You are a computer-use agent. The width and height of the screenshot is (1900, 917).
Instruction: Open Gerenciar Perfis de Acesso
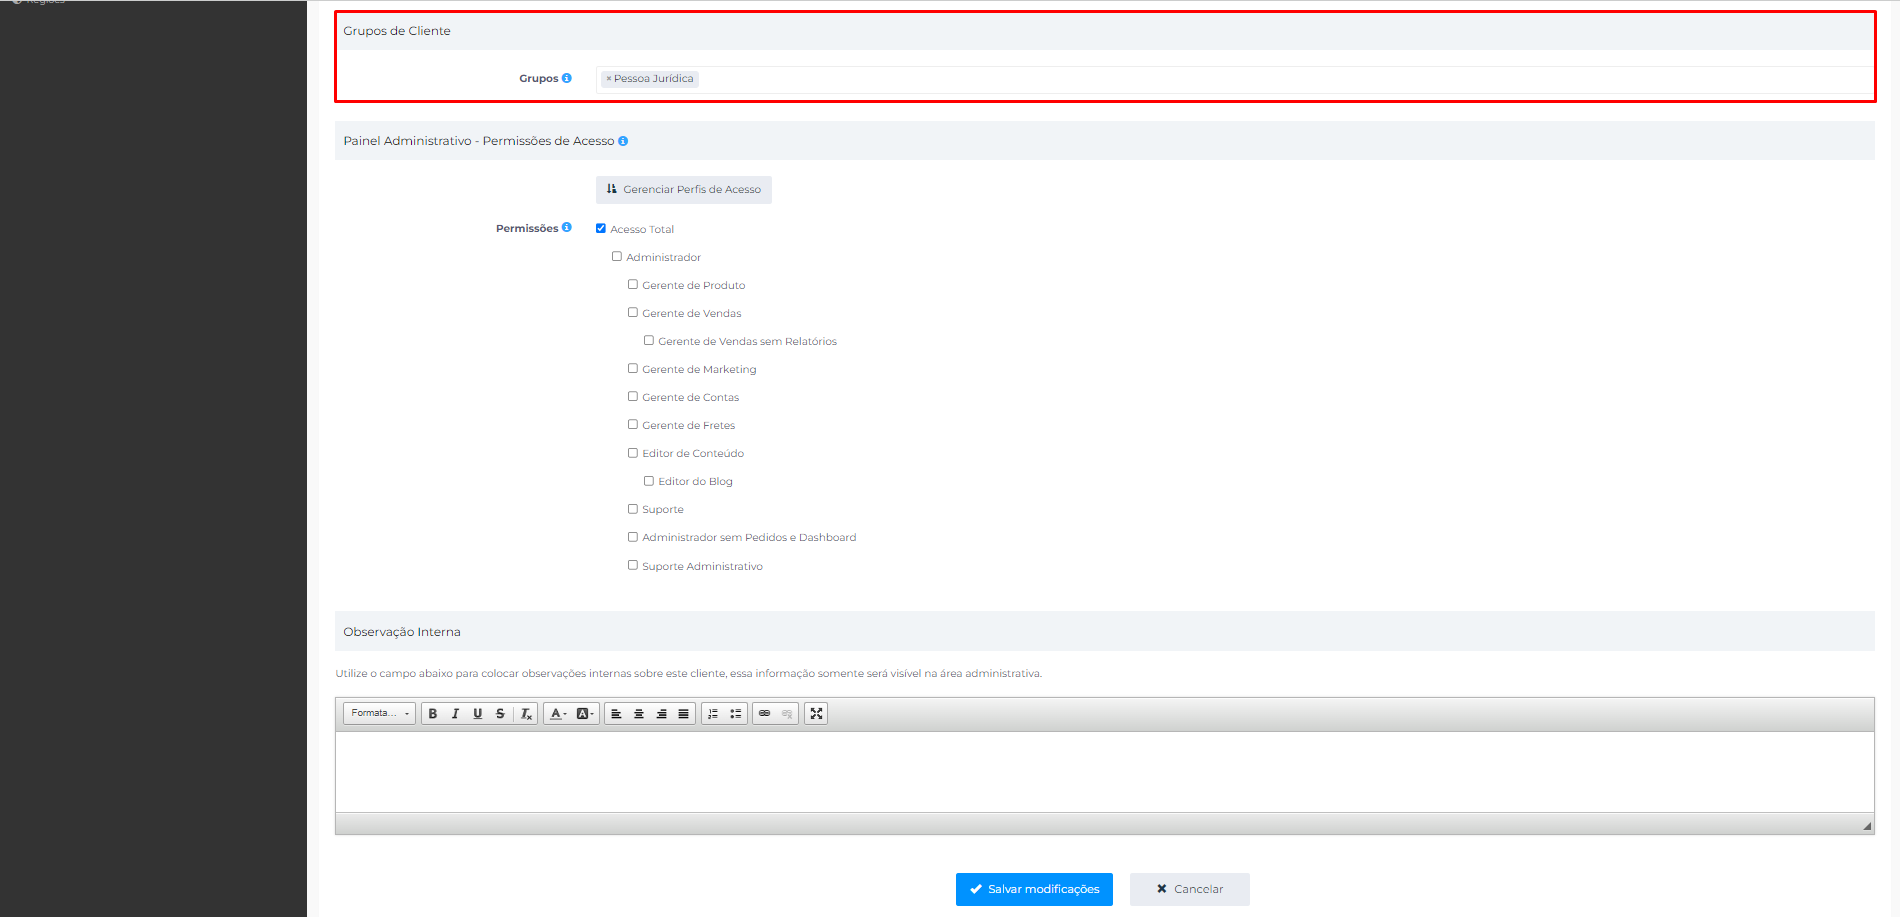point(684,189)
